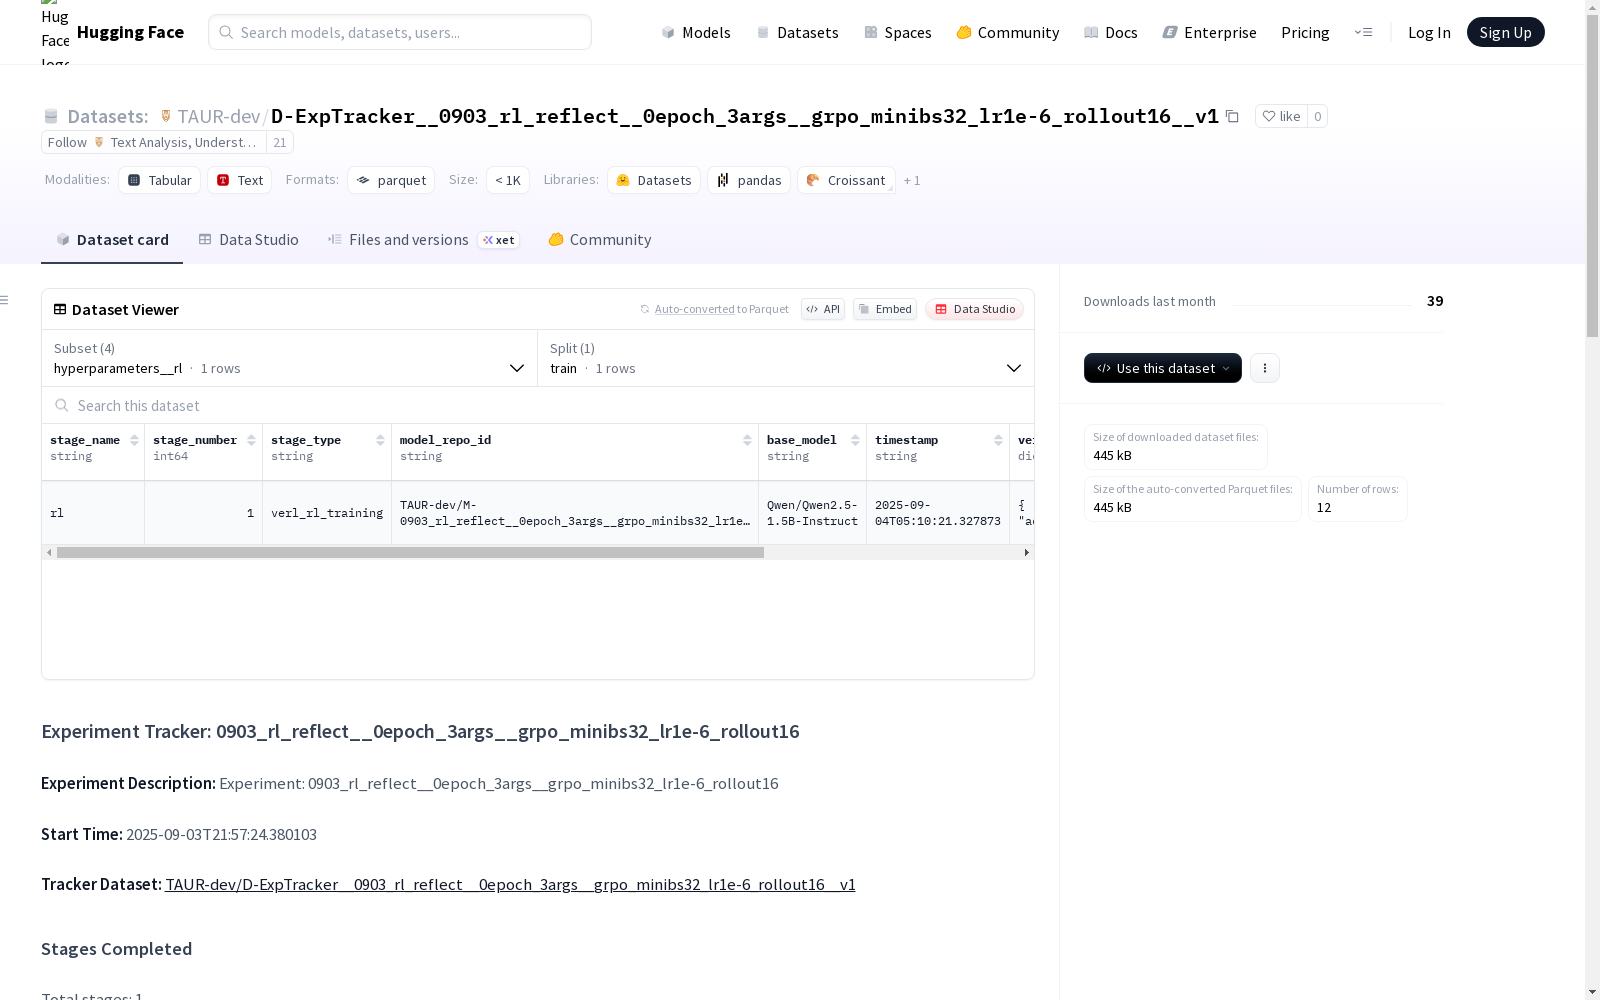This screenshot has width=1600, height=1000.
Task: Sort by the stage_type column icon
Action: coord(380,440)
